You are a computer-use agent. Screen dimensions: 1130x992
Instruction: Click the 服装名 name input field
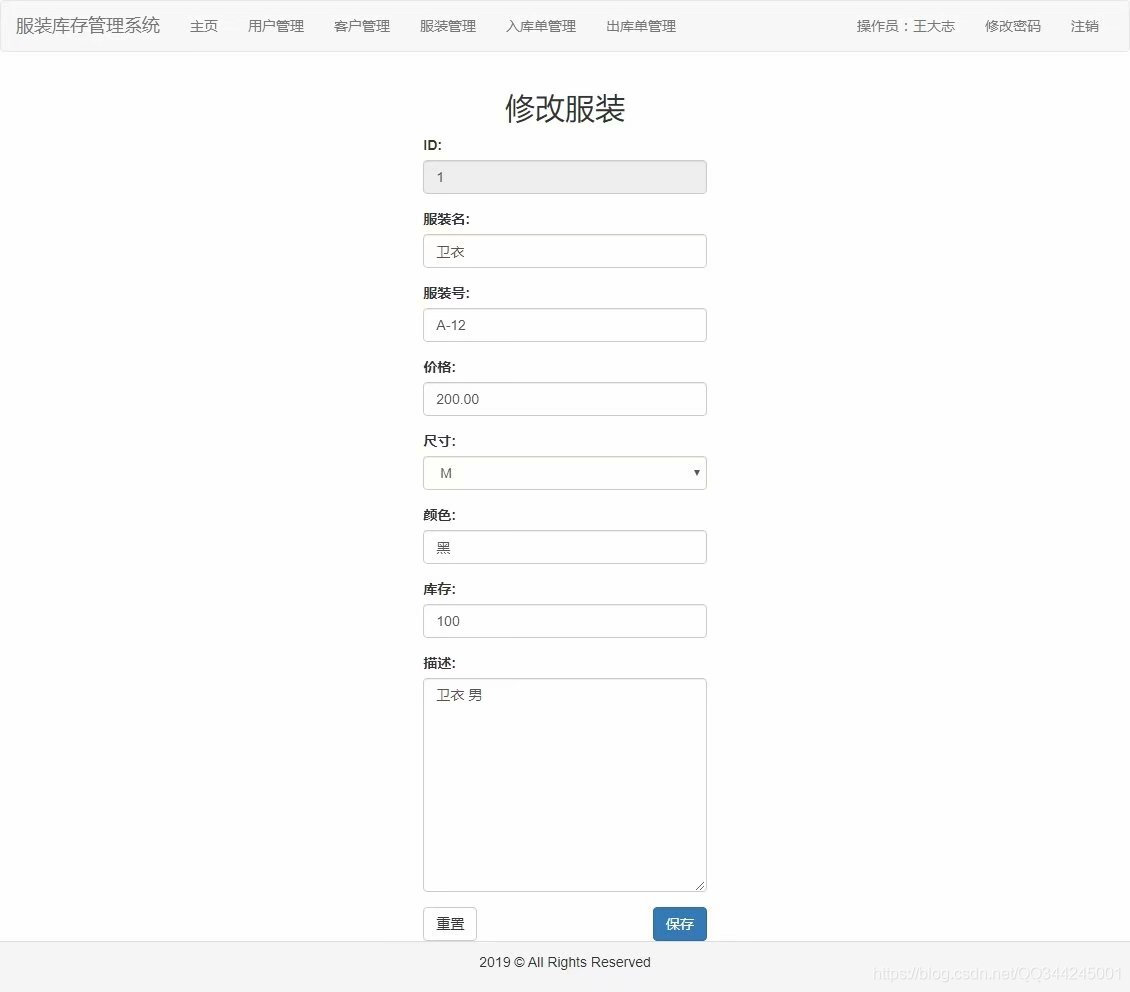tap(565, 251)
